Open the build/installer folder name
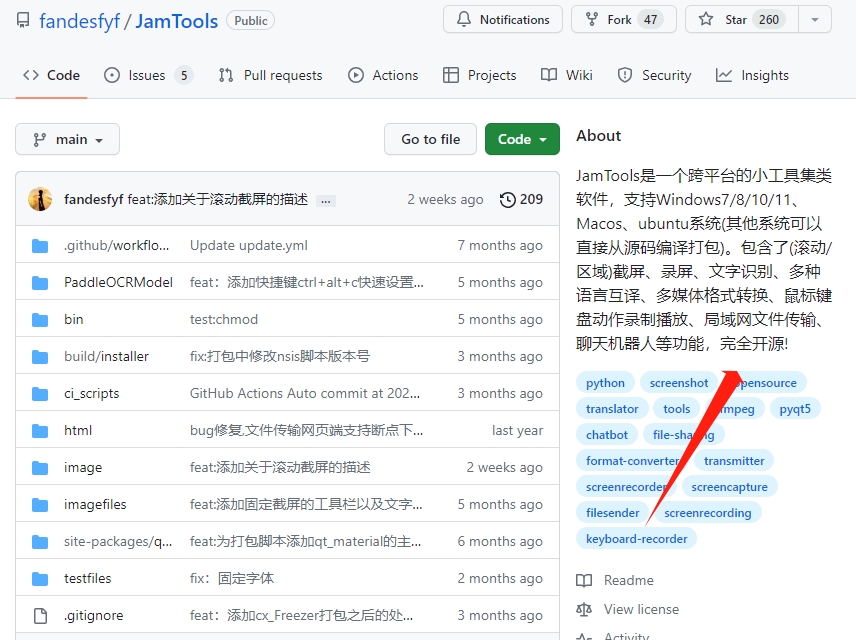The height and width of the screenshot is (640, 856). tap(106, 357)
